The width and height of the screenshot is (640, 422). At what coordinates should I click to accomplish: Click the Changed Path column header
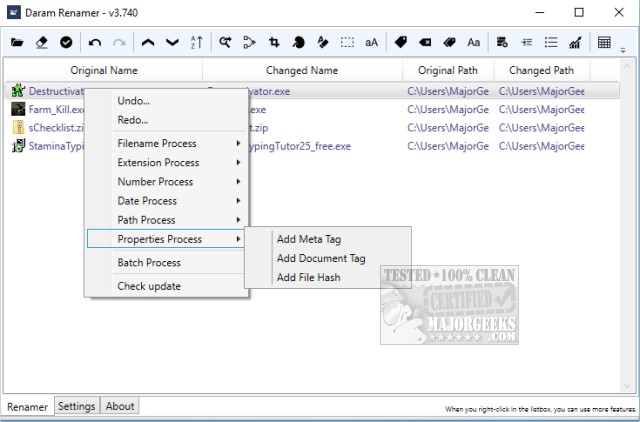[x=541, y=70]
